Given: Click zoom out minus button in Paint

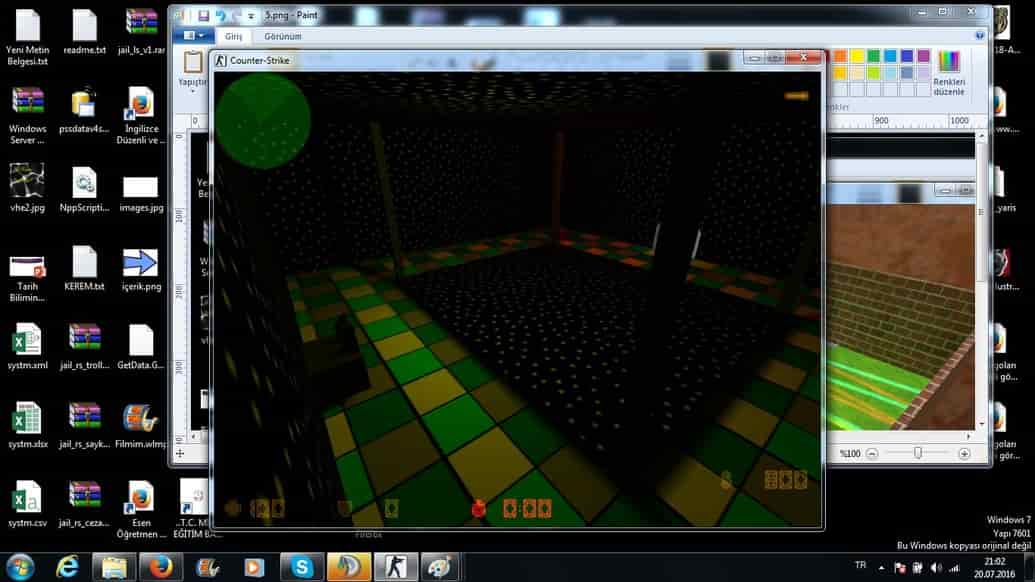Looking at the screenshot, I should [872, 453].
